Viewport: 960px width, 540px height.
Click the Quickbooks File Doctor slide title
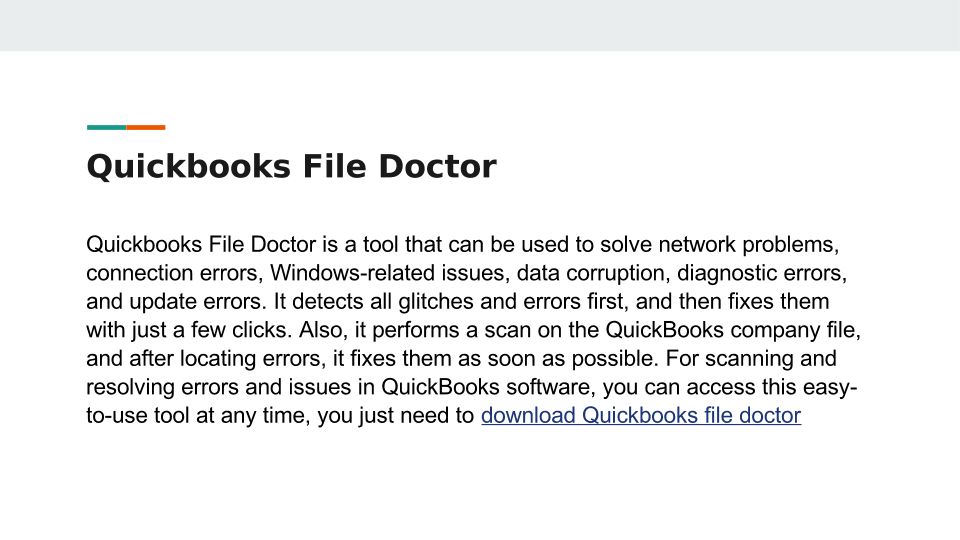pos(291,167)
